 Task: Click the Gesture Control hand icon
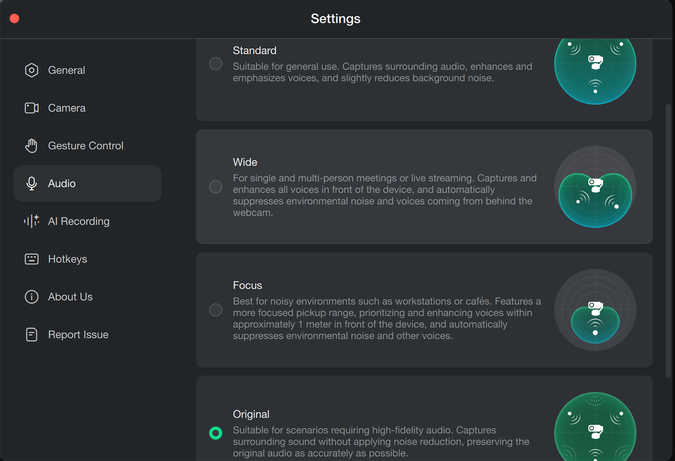click(x=31, y=146)
